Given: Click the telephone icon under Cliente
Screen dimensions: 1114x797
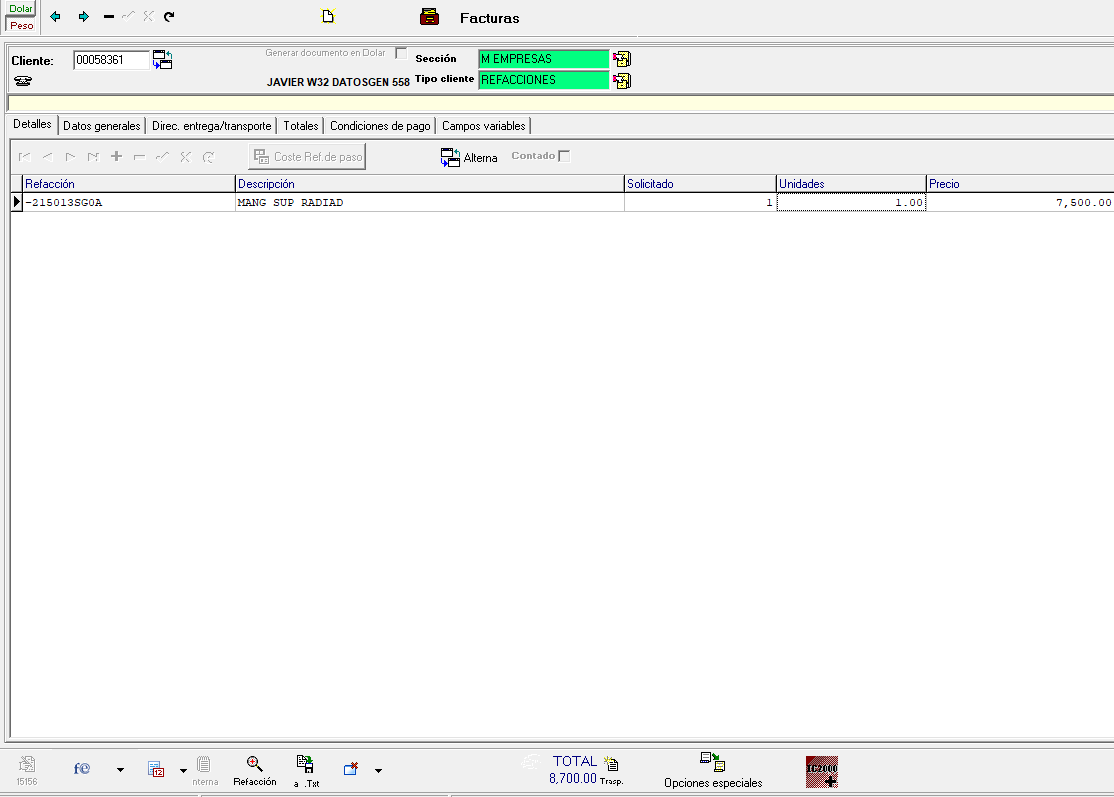Looking at the screenshot, I should coord(23,82).
